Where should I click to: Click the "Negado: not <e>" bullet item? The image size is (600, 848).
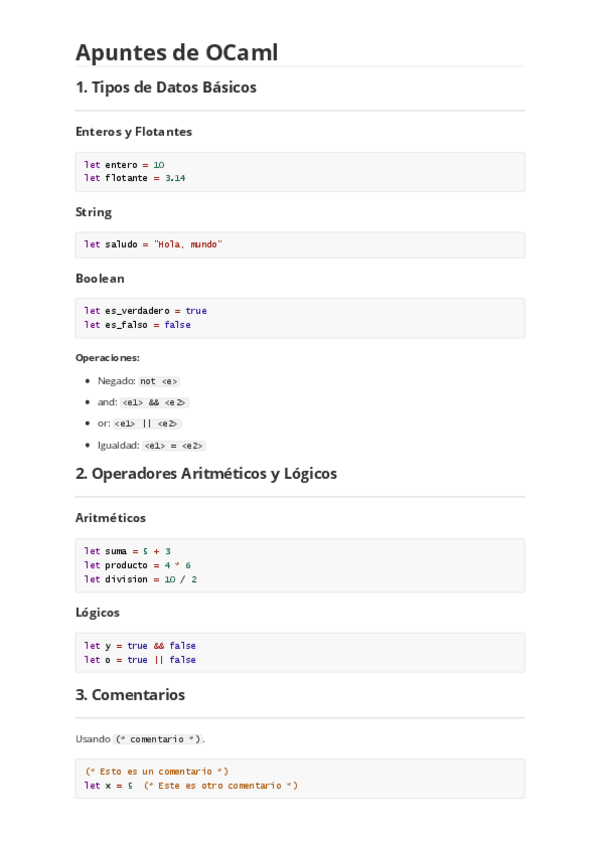click(138, 381)
